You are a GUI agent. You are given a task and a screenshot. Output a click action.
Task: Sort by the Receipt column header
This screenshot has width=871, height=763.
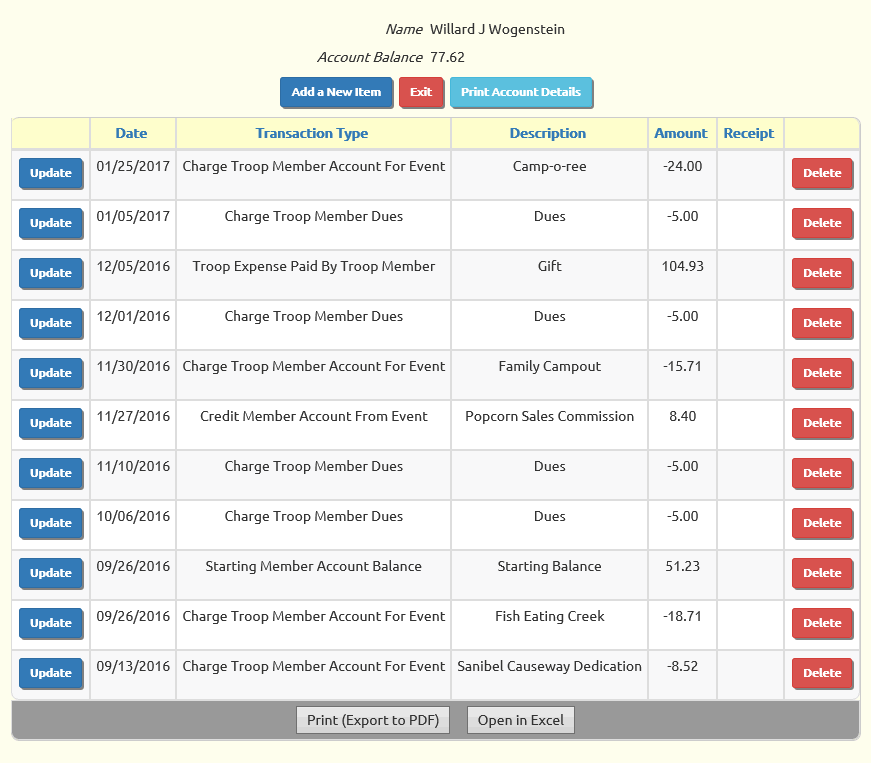tap(748, 133)
